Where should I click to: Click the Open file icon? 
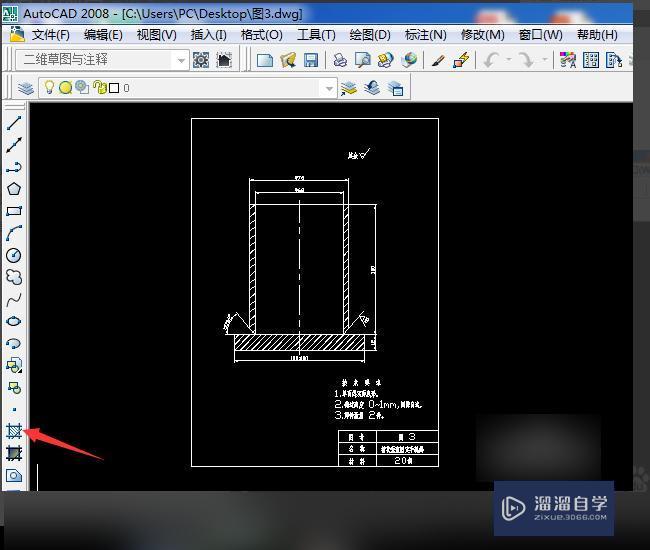pos(288,61)
